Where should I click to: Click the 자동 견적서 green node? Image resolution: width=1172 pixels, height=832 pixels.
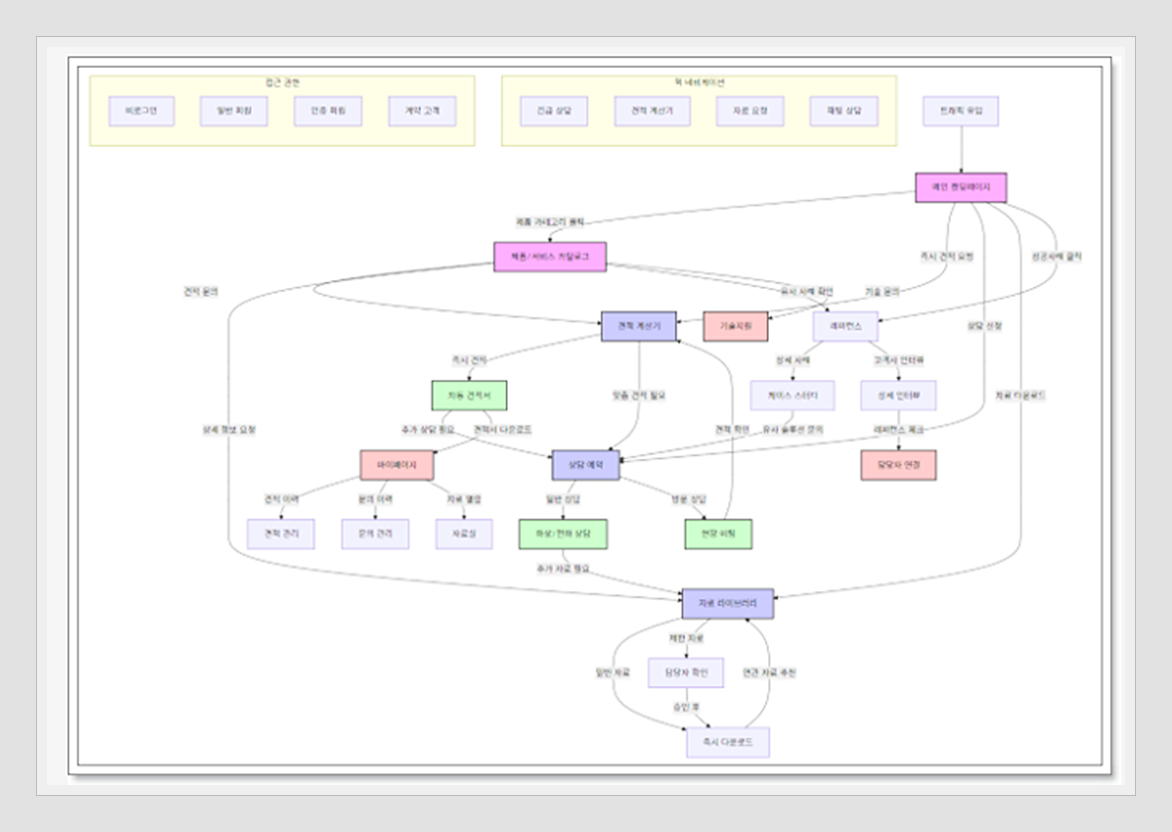[469, 395]
